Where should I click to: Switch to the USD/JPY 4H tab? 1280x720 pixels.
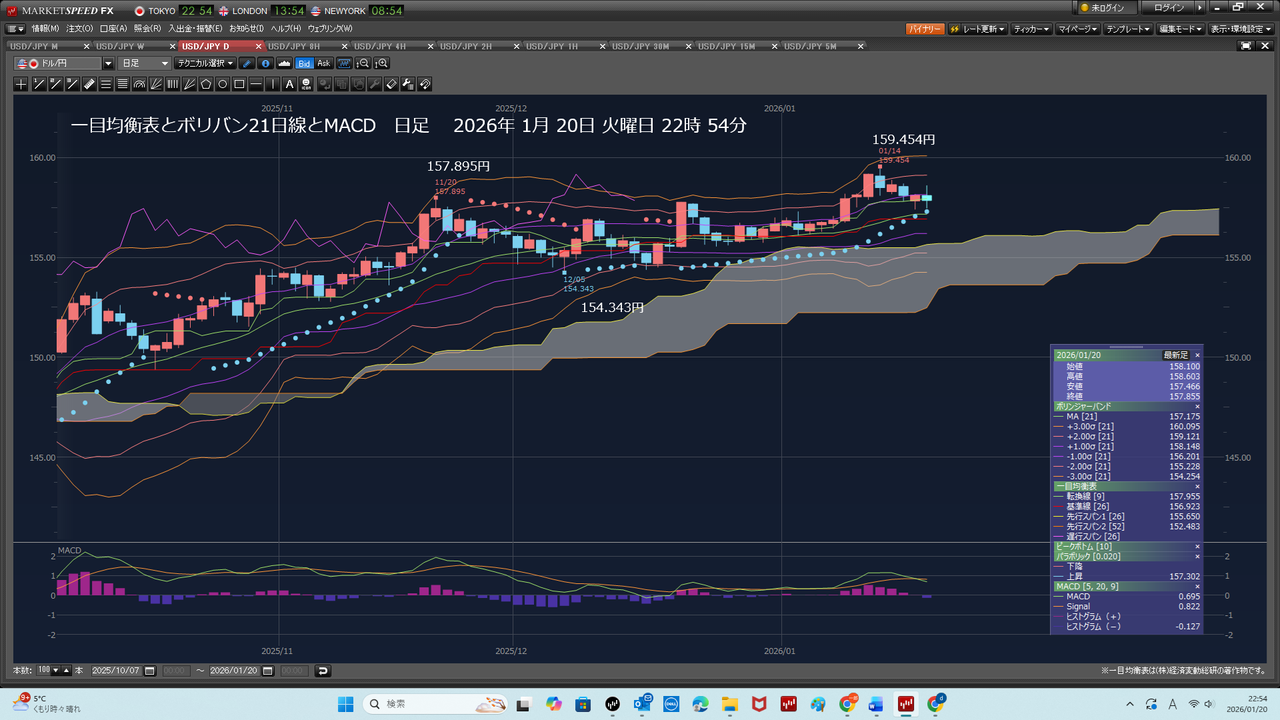(x=388, y=46)
